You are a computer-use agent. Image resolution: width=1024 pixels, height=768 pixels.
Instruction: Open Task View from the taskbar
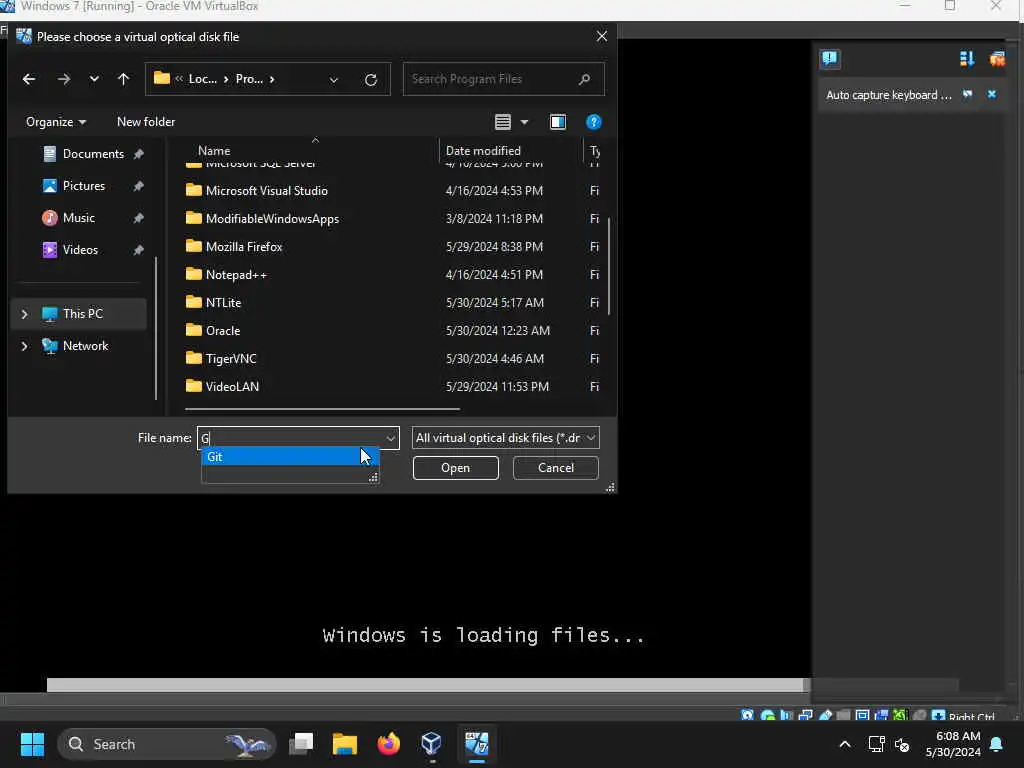tap(301, 744)
